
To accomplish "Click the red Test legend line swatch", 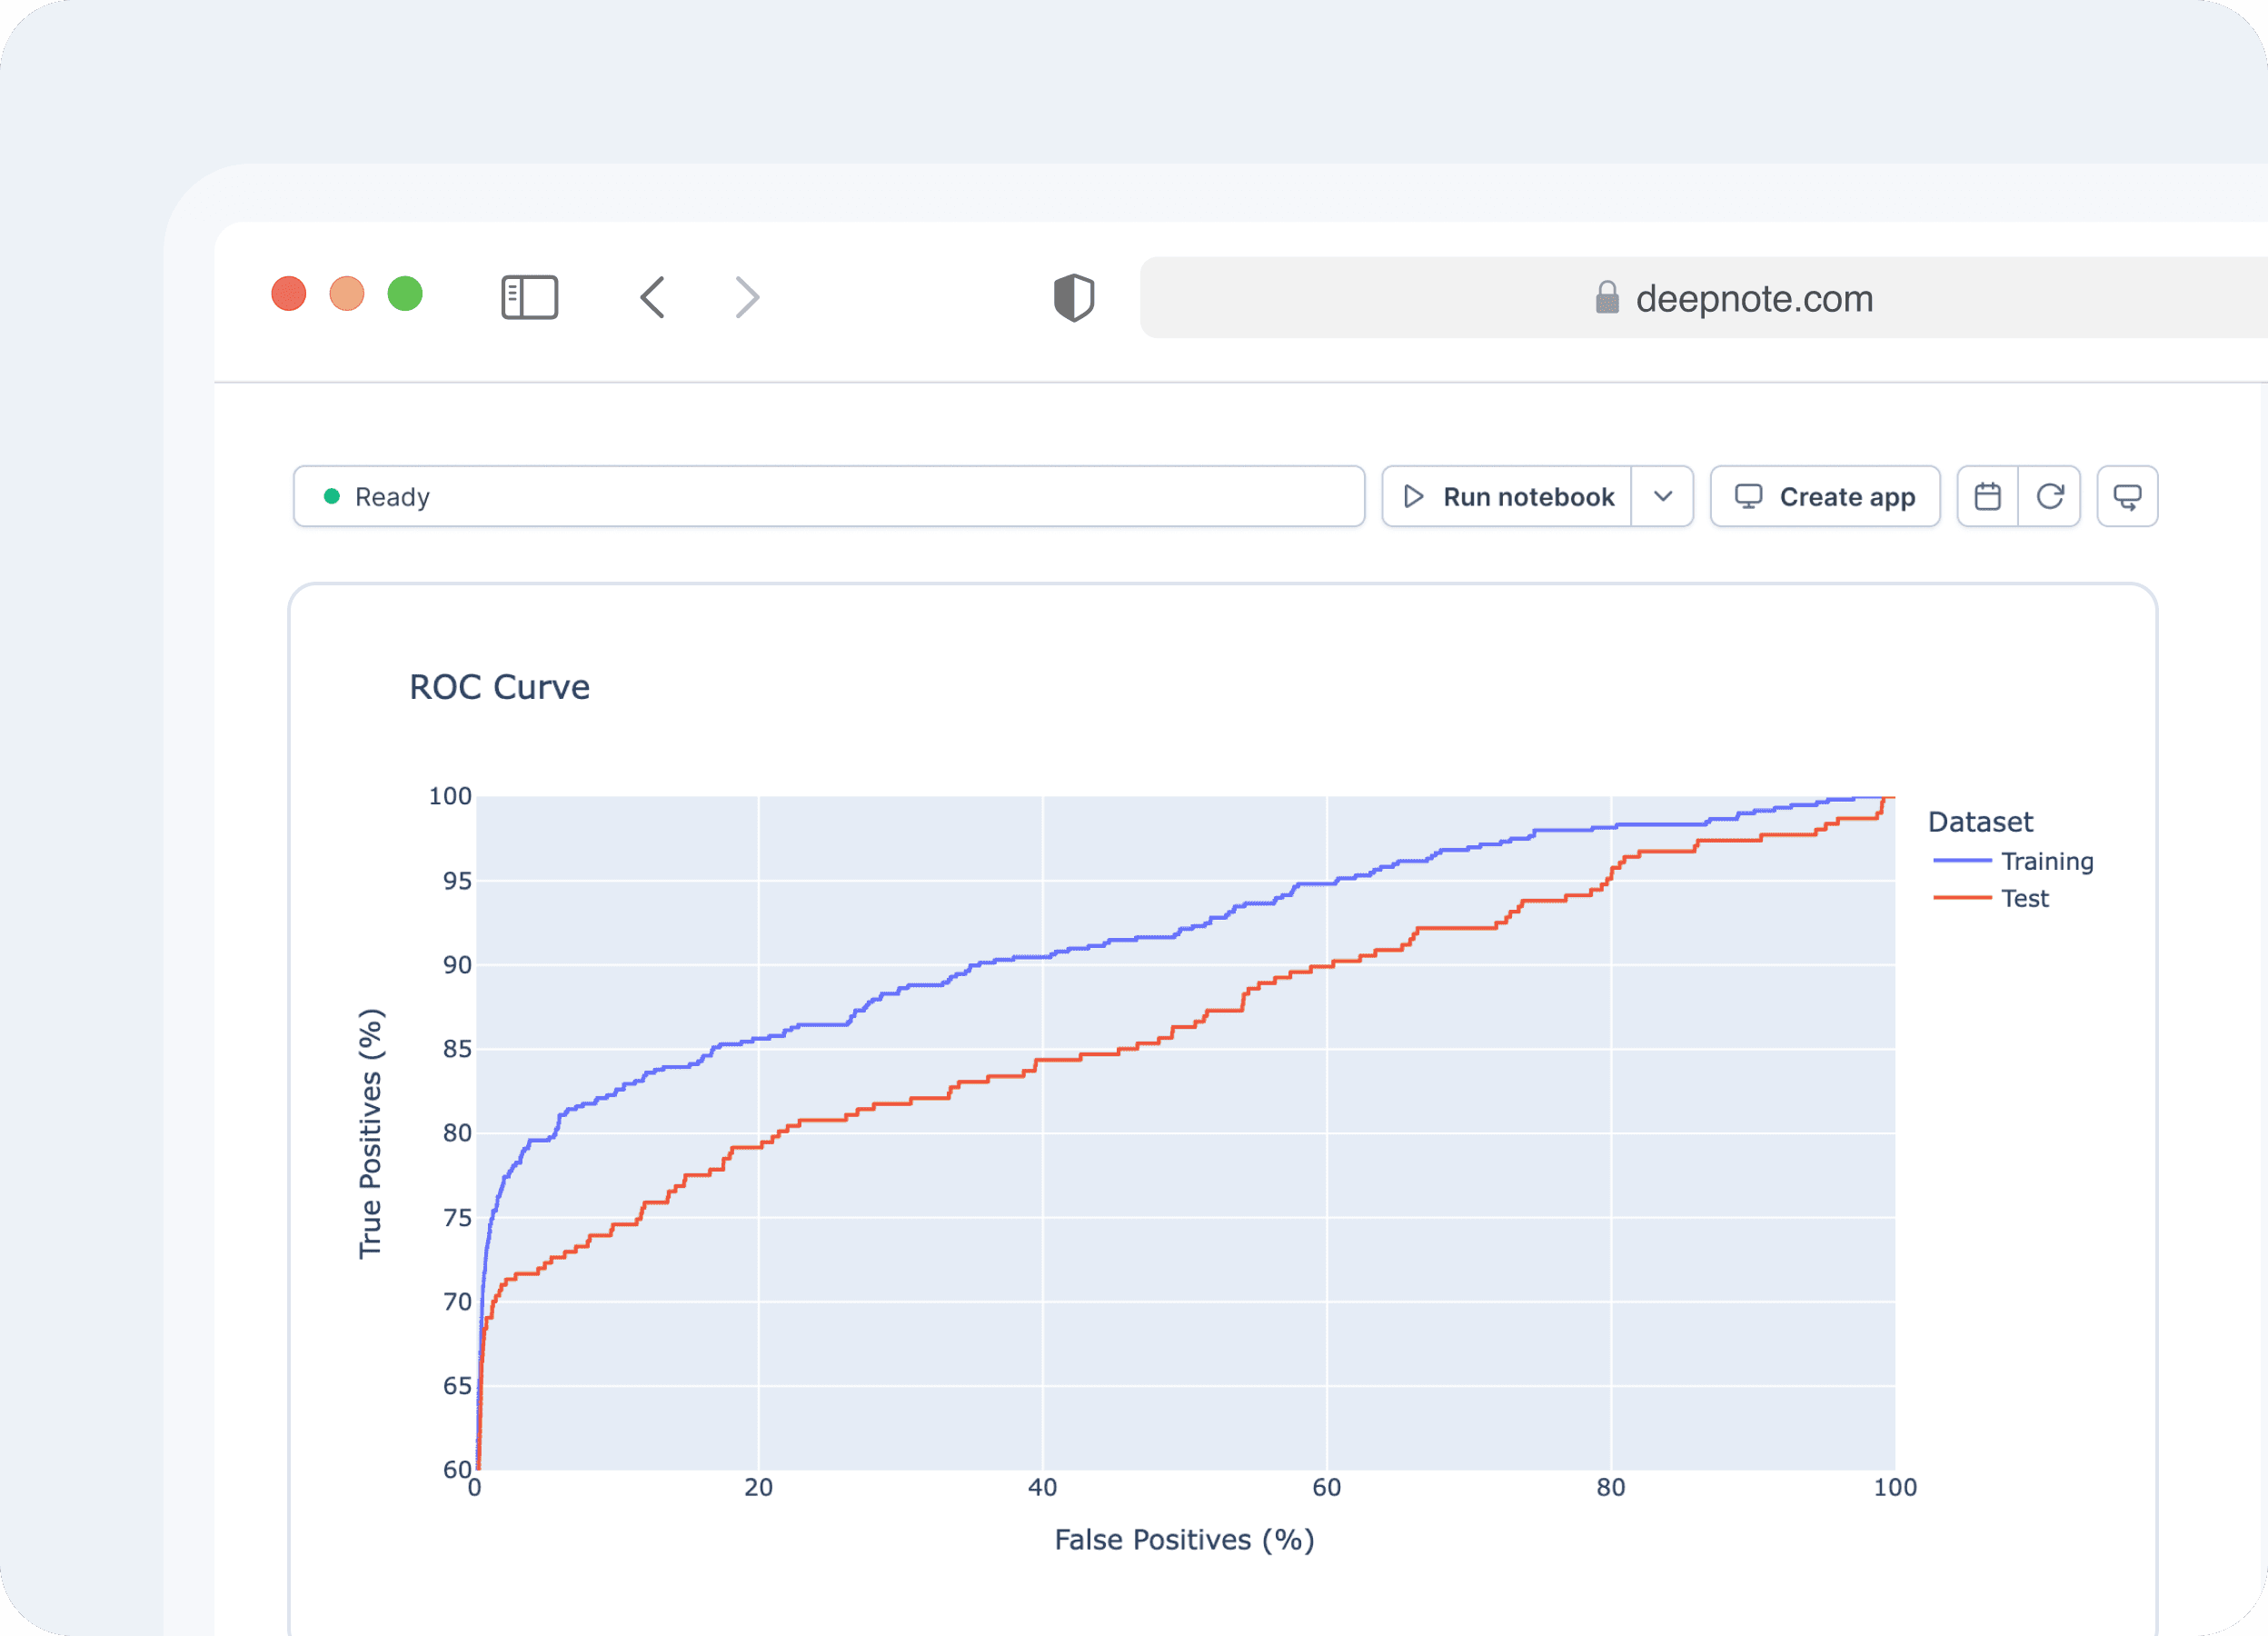I will [1961, 898].
